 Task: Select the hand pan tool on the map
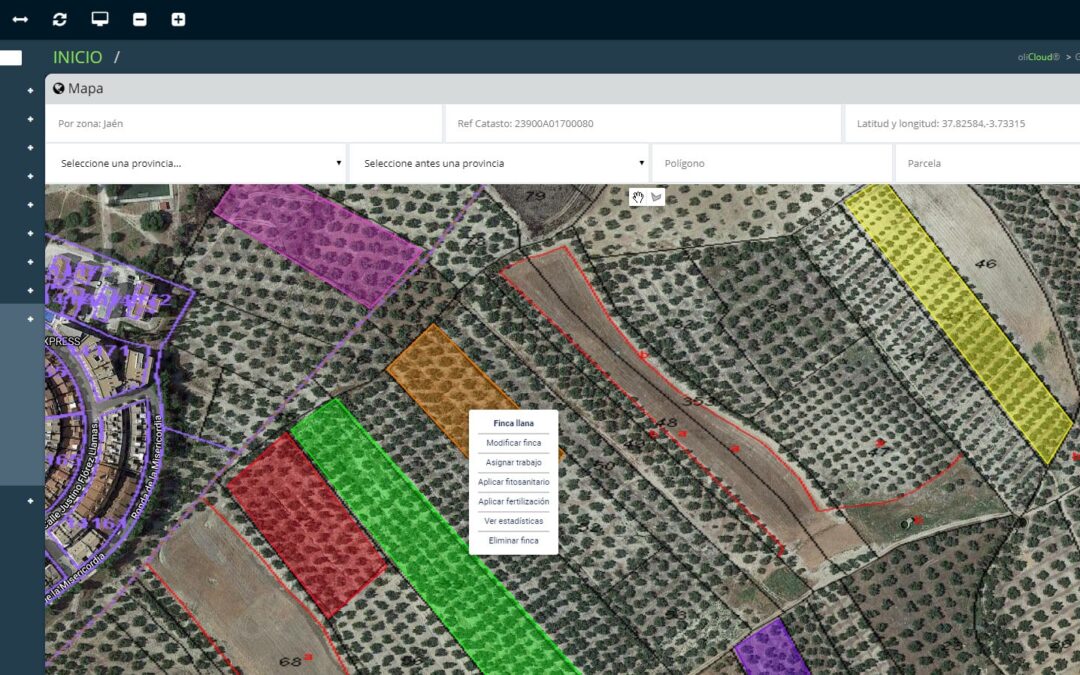(x=637, y=197)
